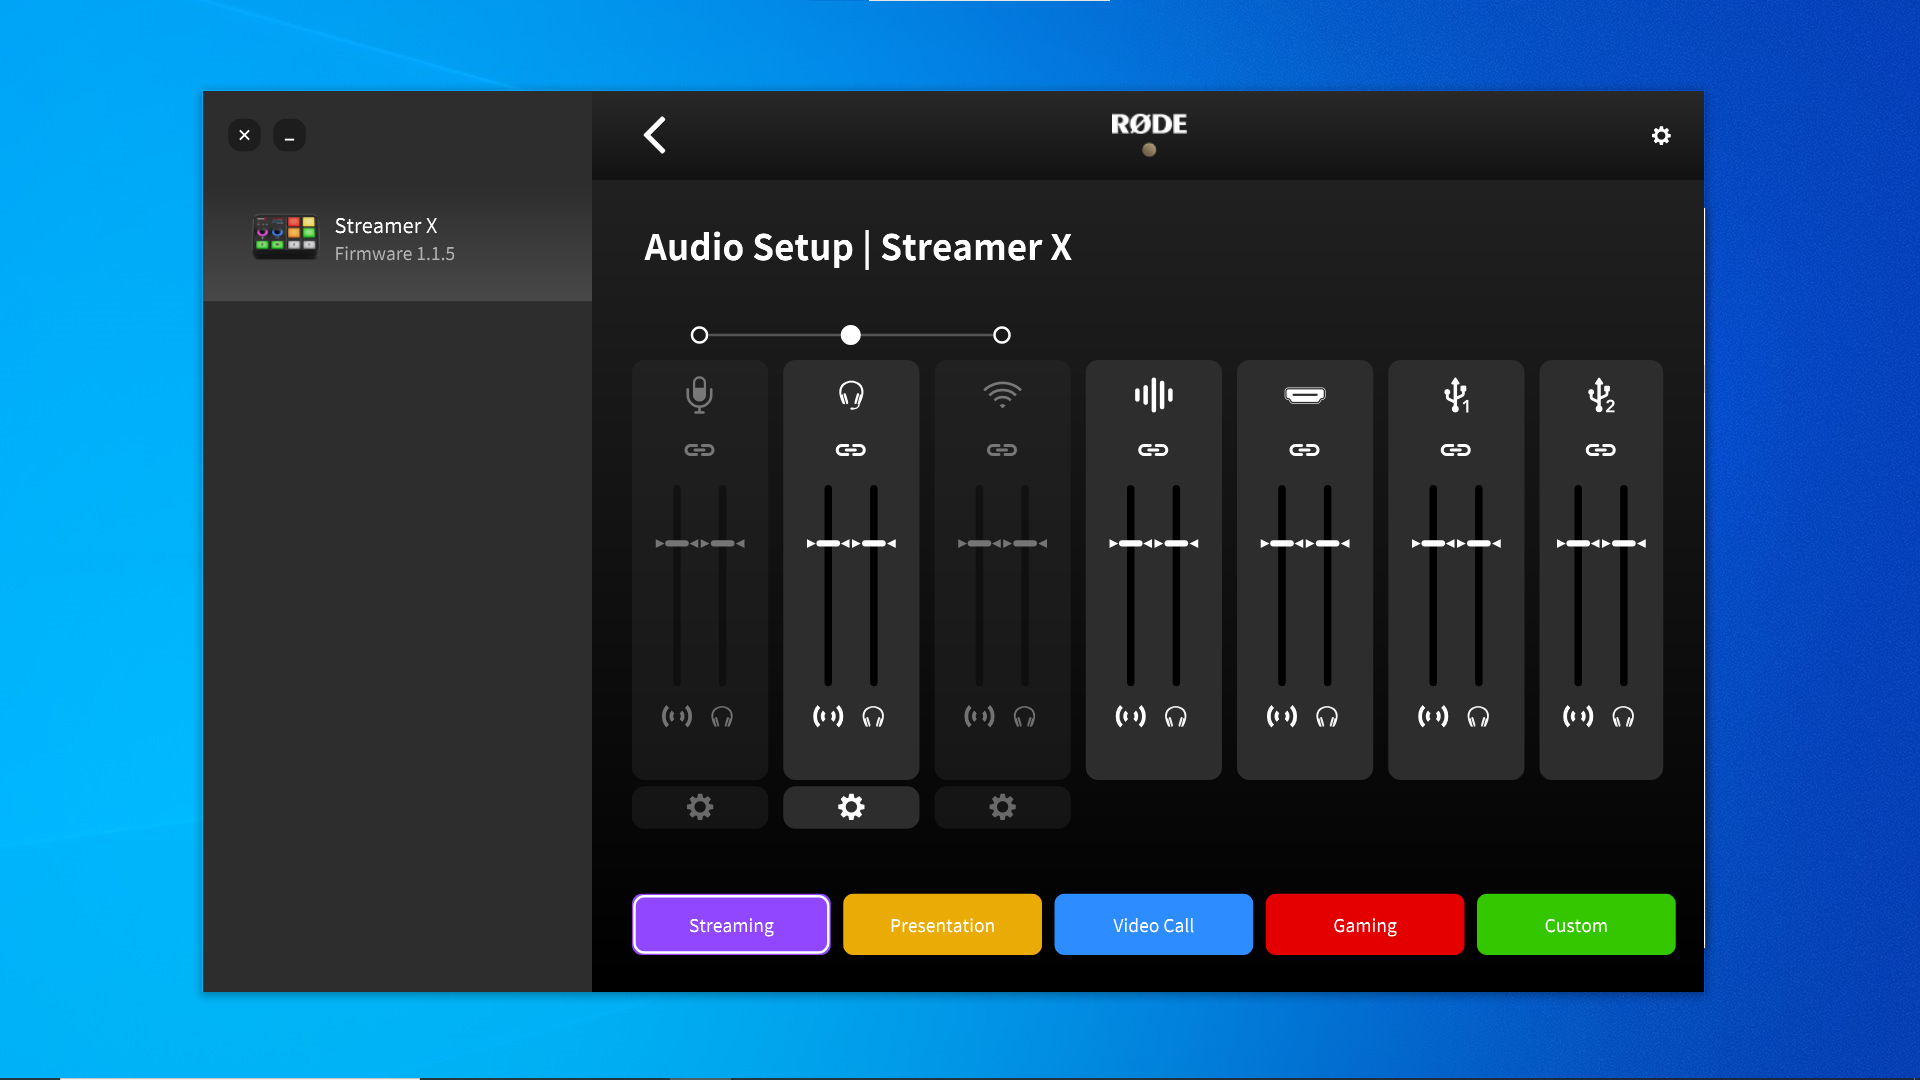The height and width of the screenshot is (1080, 1920).
Task: Open the settings gear in top-right header
Action: pyautogui.click(x=1661, y=135)
